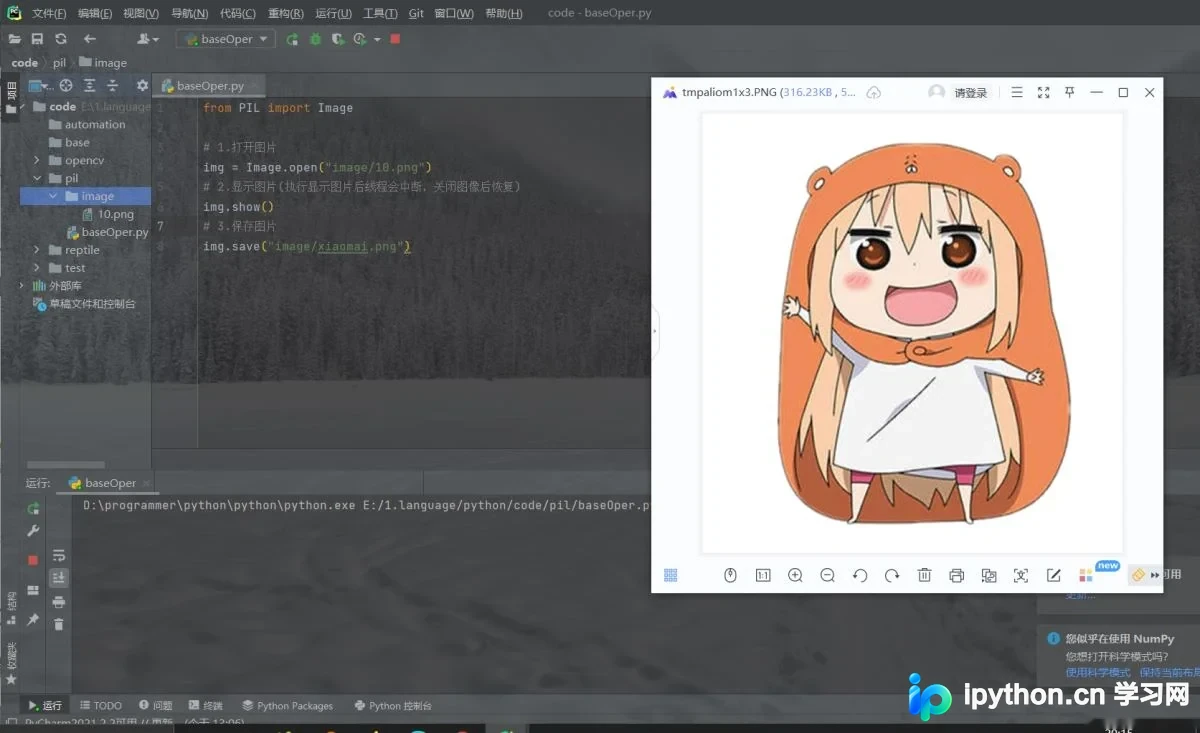
Task: Expand the reptile folder
Action: coord(37,250)
